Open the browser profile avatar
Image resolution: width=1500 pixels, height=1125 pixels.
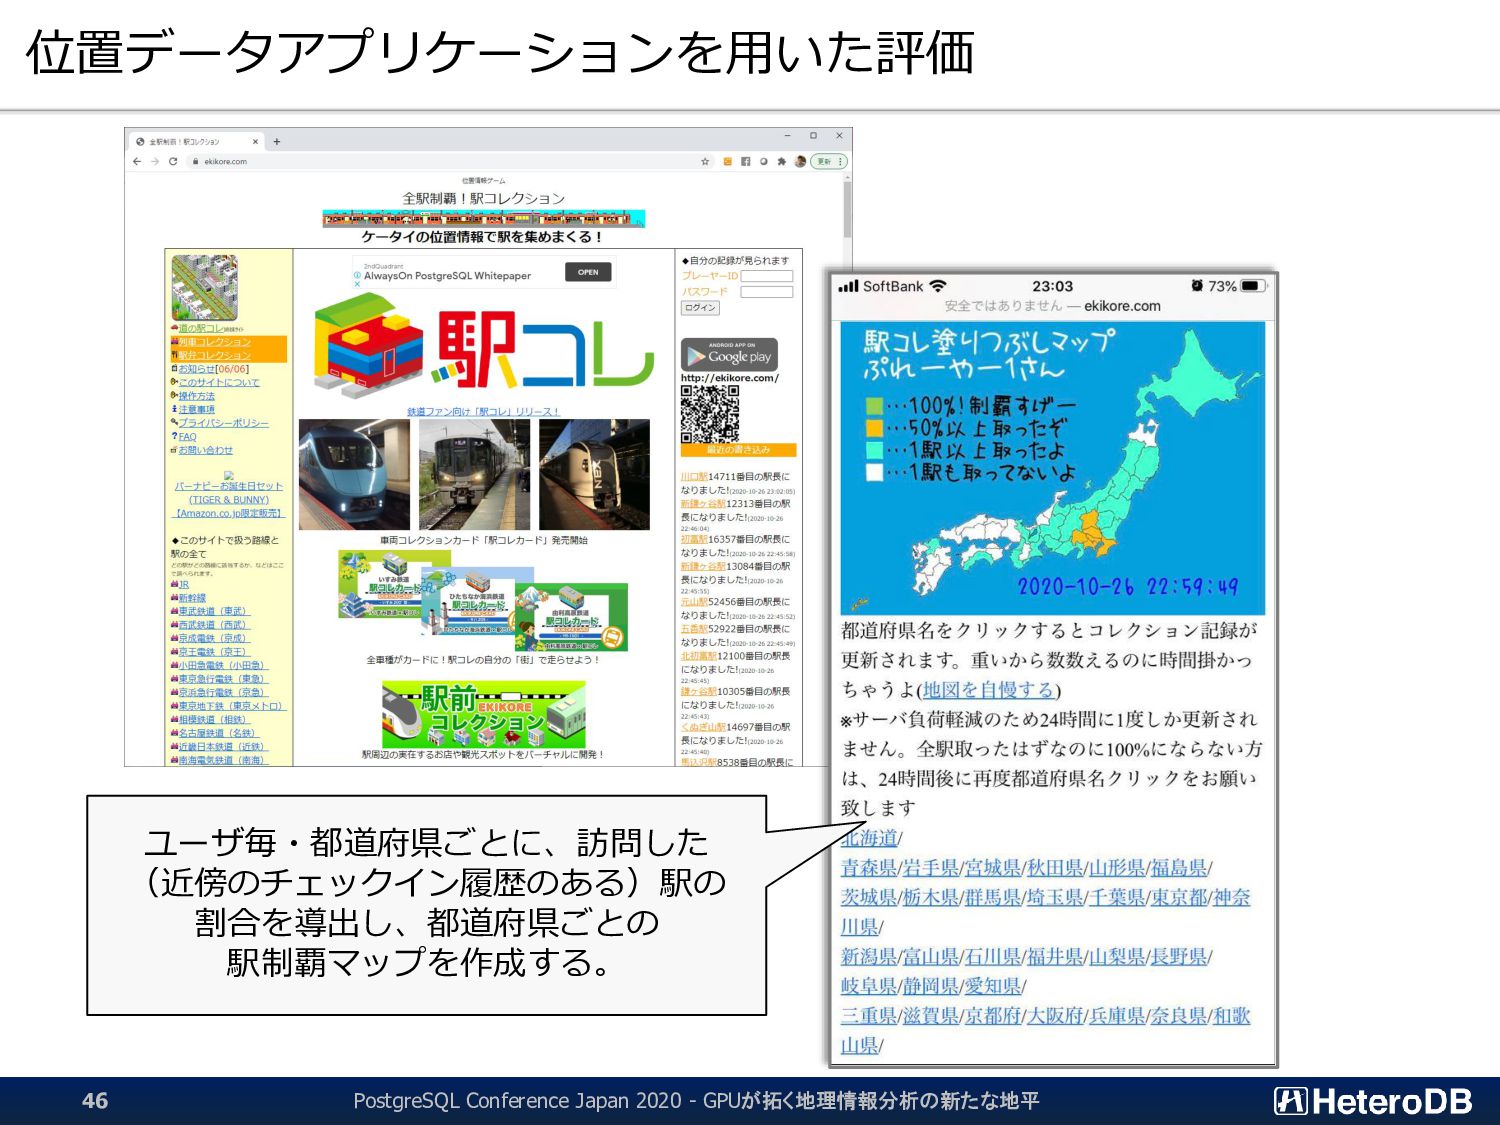click(800, 161)
